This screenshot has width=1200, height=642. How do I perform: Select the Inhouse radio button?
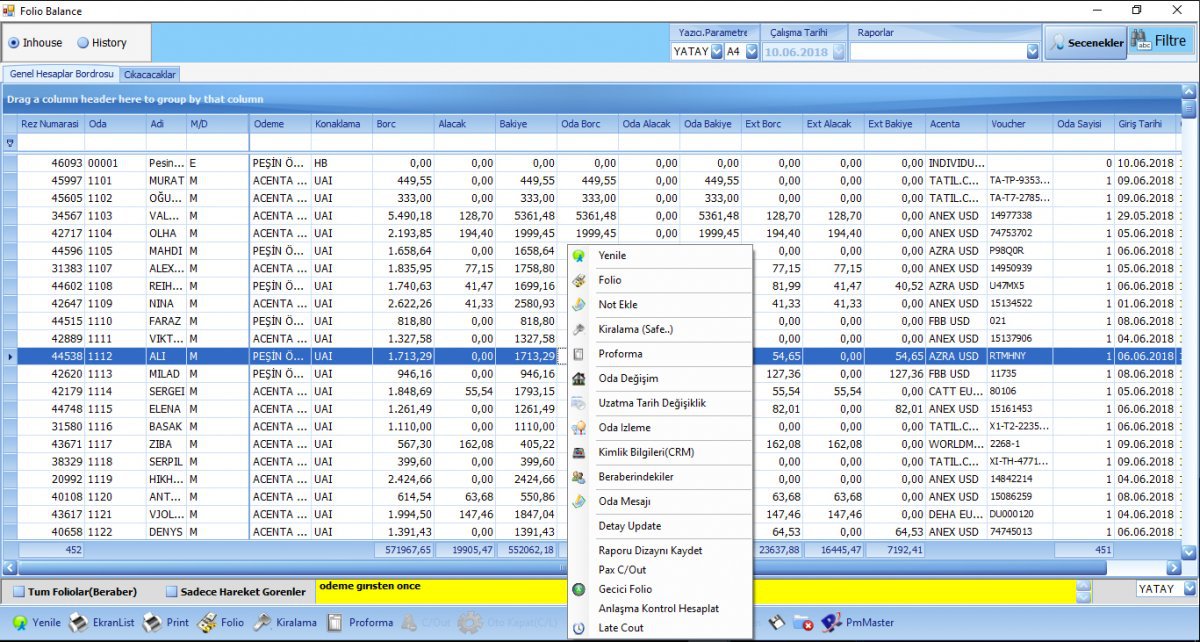[x=14, y=43]
